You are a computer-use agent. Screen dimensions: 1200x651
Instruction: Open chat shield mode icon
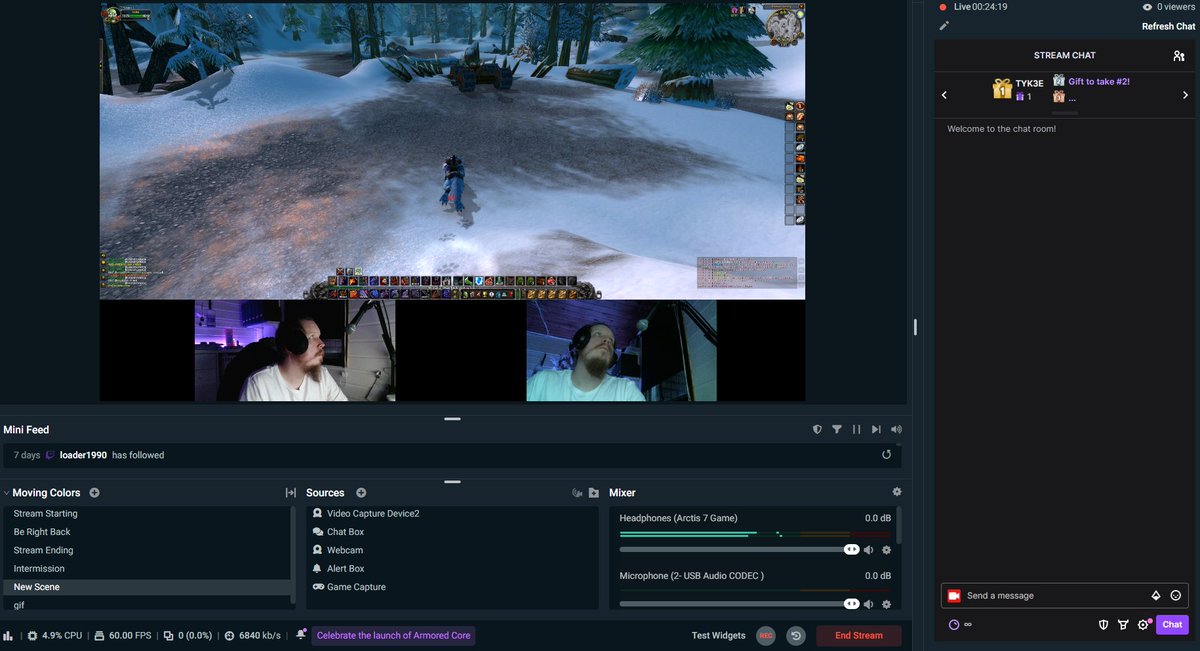[x=1103, y=624]
